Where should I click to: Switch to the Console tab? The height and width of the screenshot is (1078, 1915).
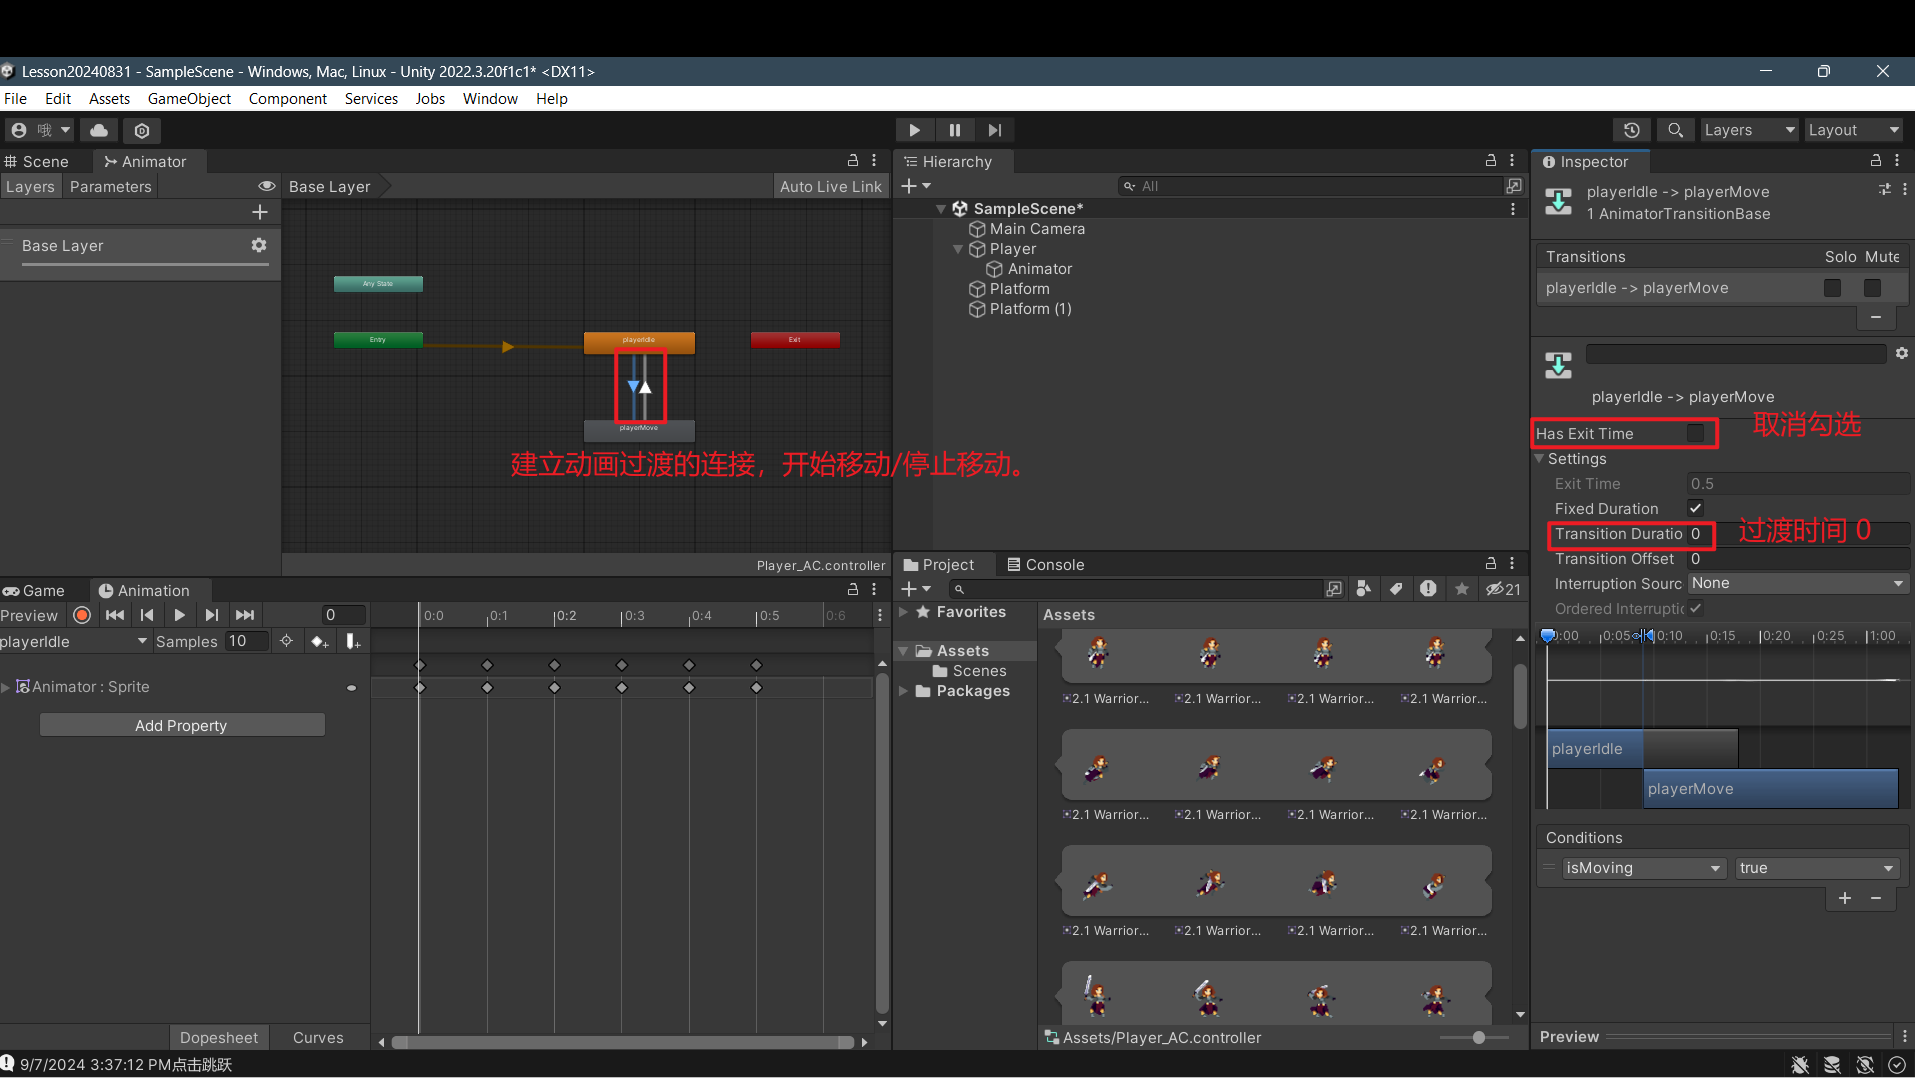[1045, 564]
